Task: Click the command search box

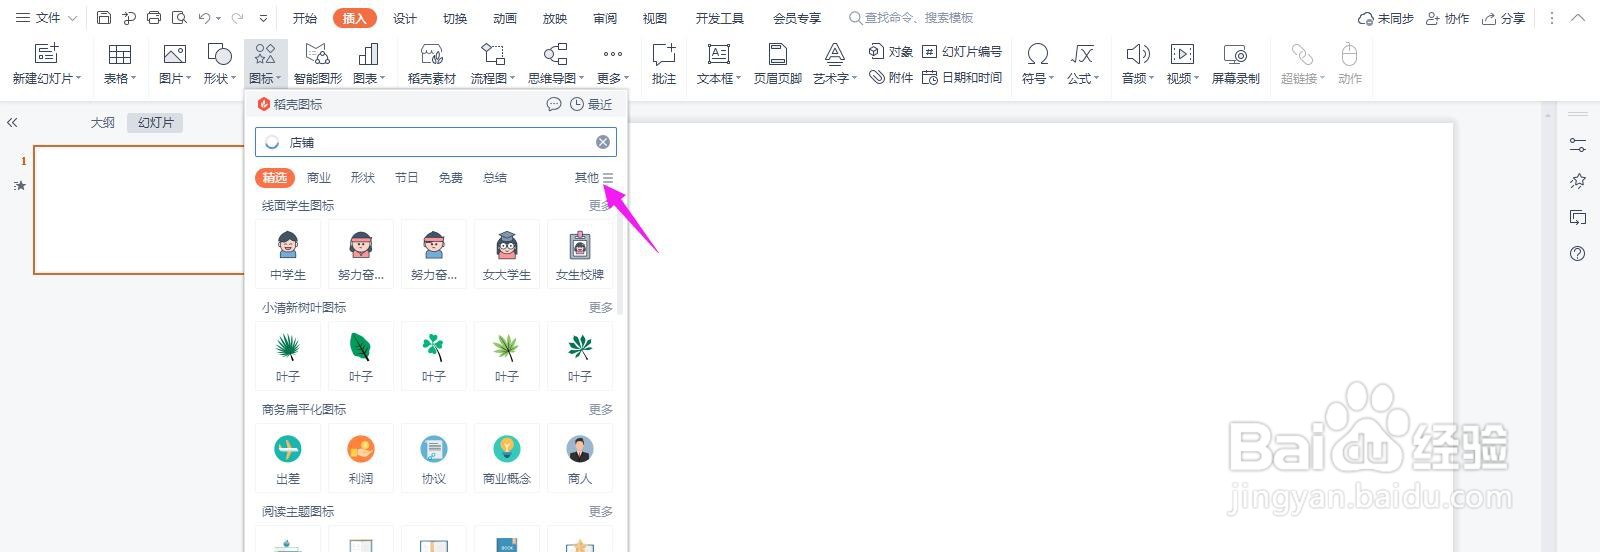Action: [x=911, y=18]
